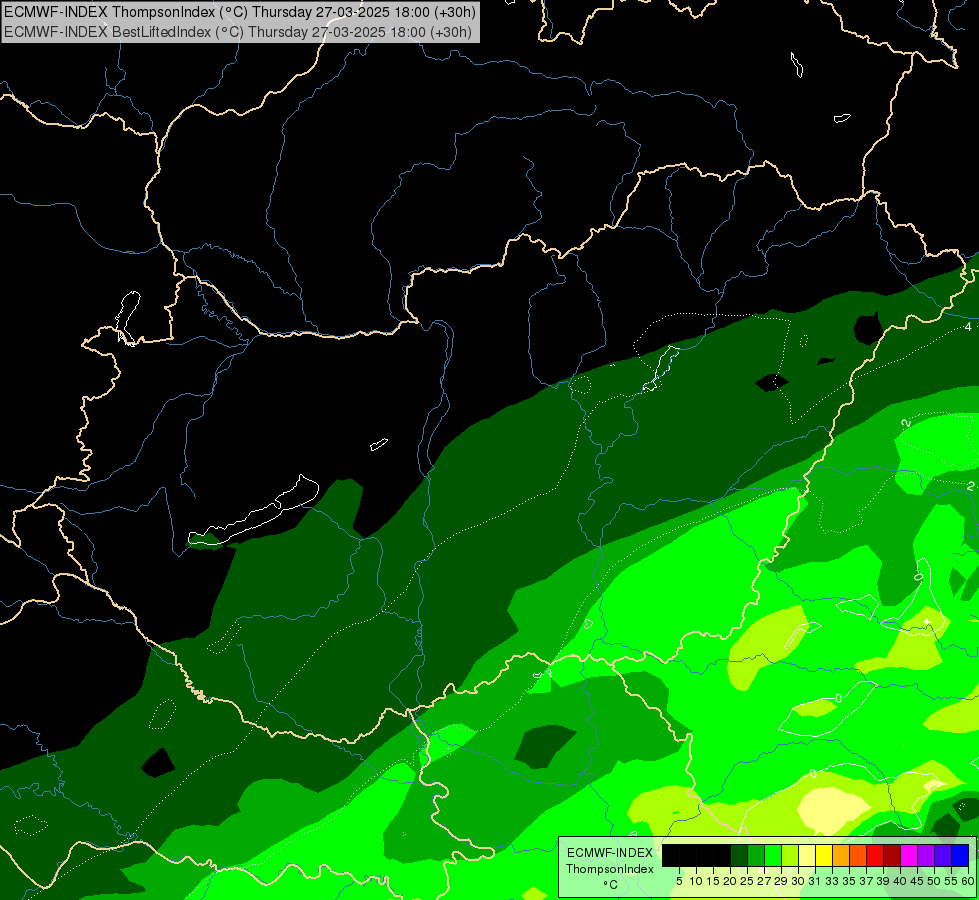Click the legend scale value 55

(x=952, y=881)
